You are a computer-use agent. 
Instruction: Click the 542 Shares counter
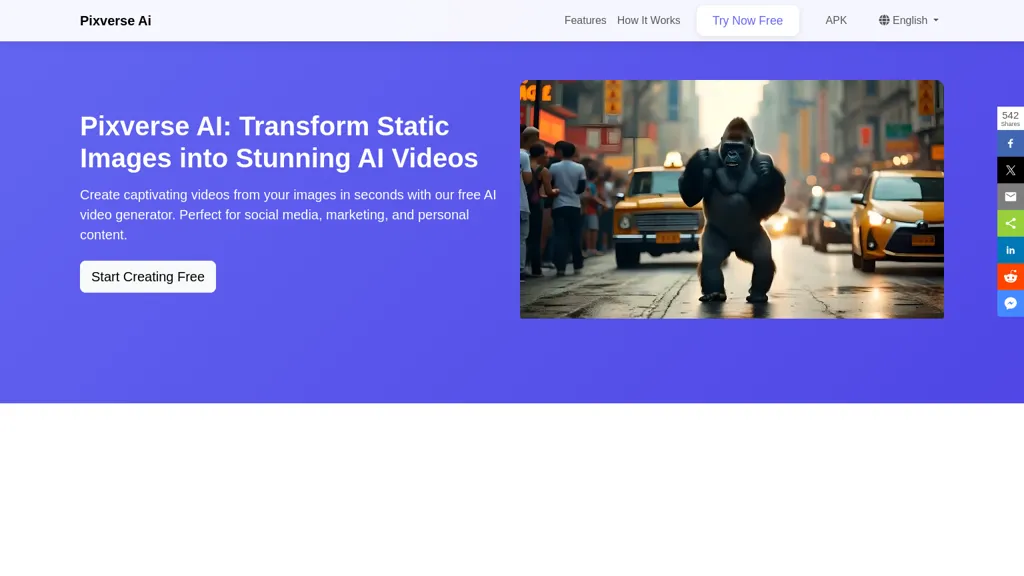click(1010, 118)
